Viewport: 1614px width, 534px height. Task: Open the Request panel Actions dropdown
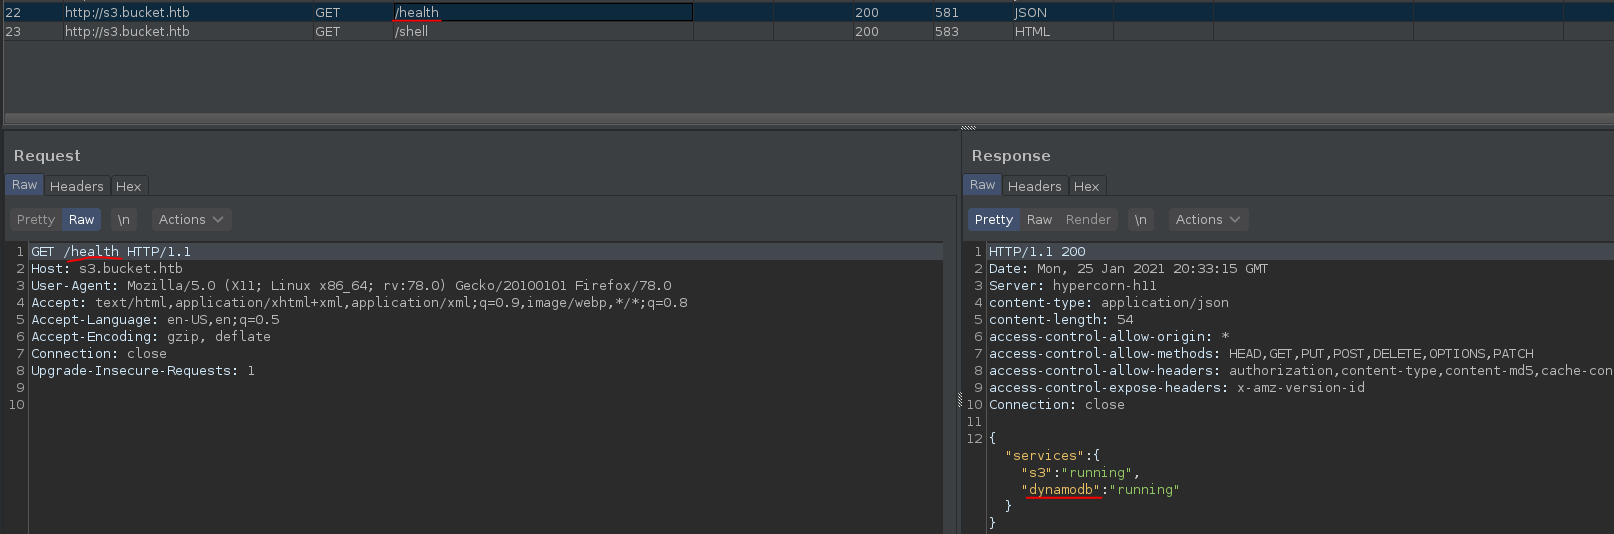tap(191, 220)
